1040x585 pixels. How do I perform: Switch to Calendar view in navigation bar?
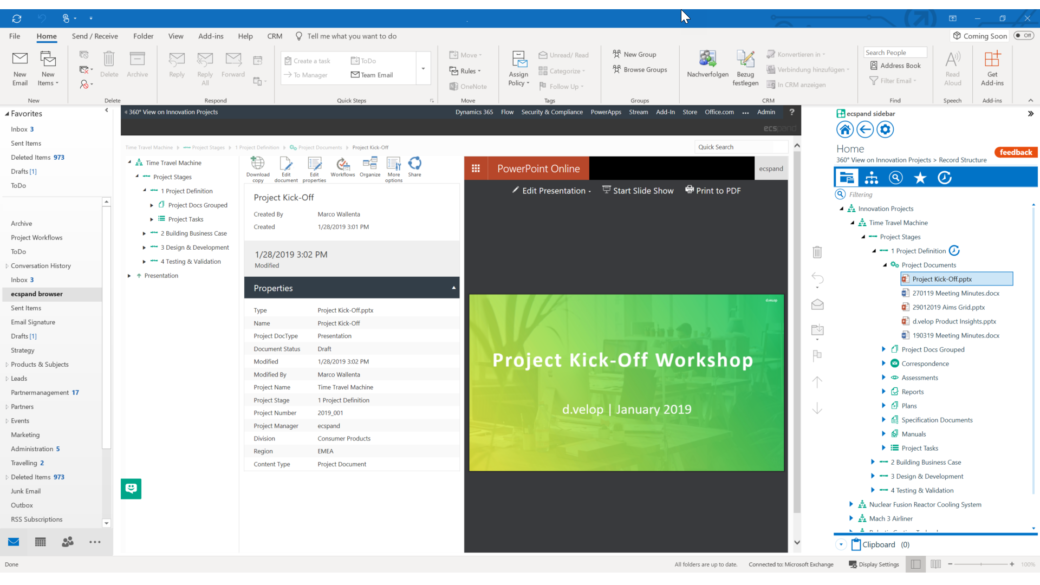pyautogui.click(x=40, y=542)
